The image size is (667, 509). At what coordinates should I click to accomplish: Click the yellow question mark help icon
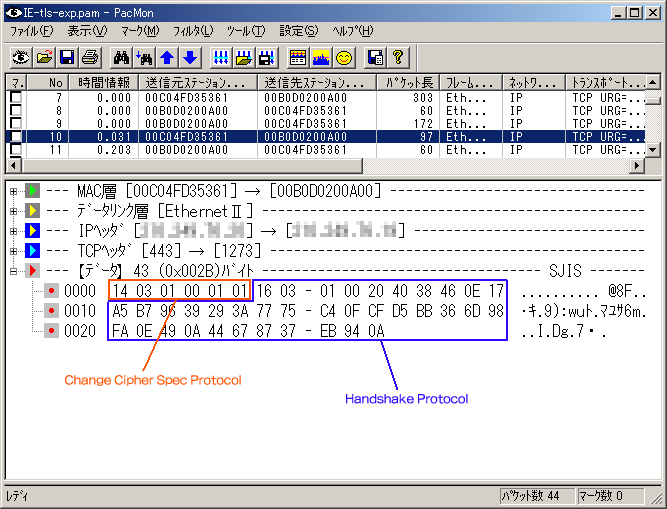398,57
